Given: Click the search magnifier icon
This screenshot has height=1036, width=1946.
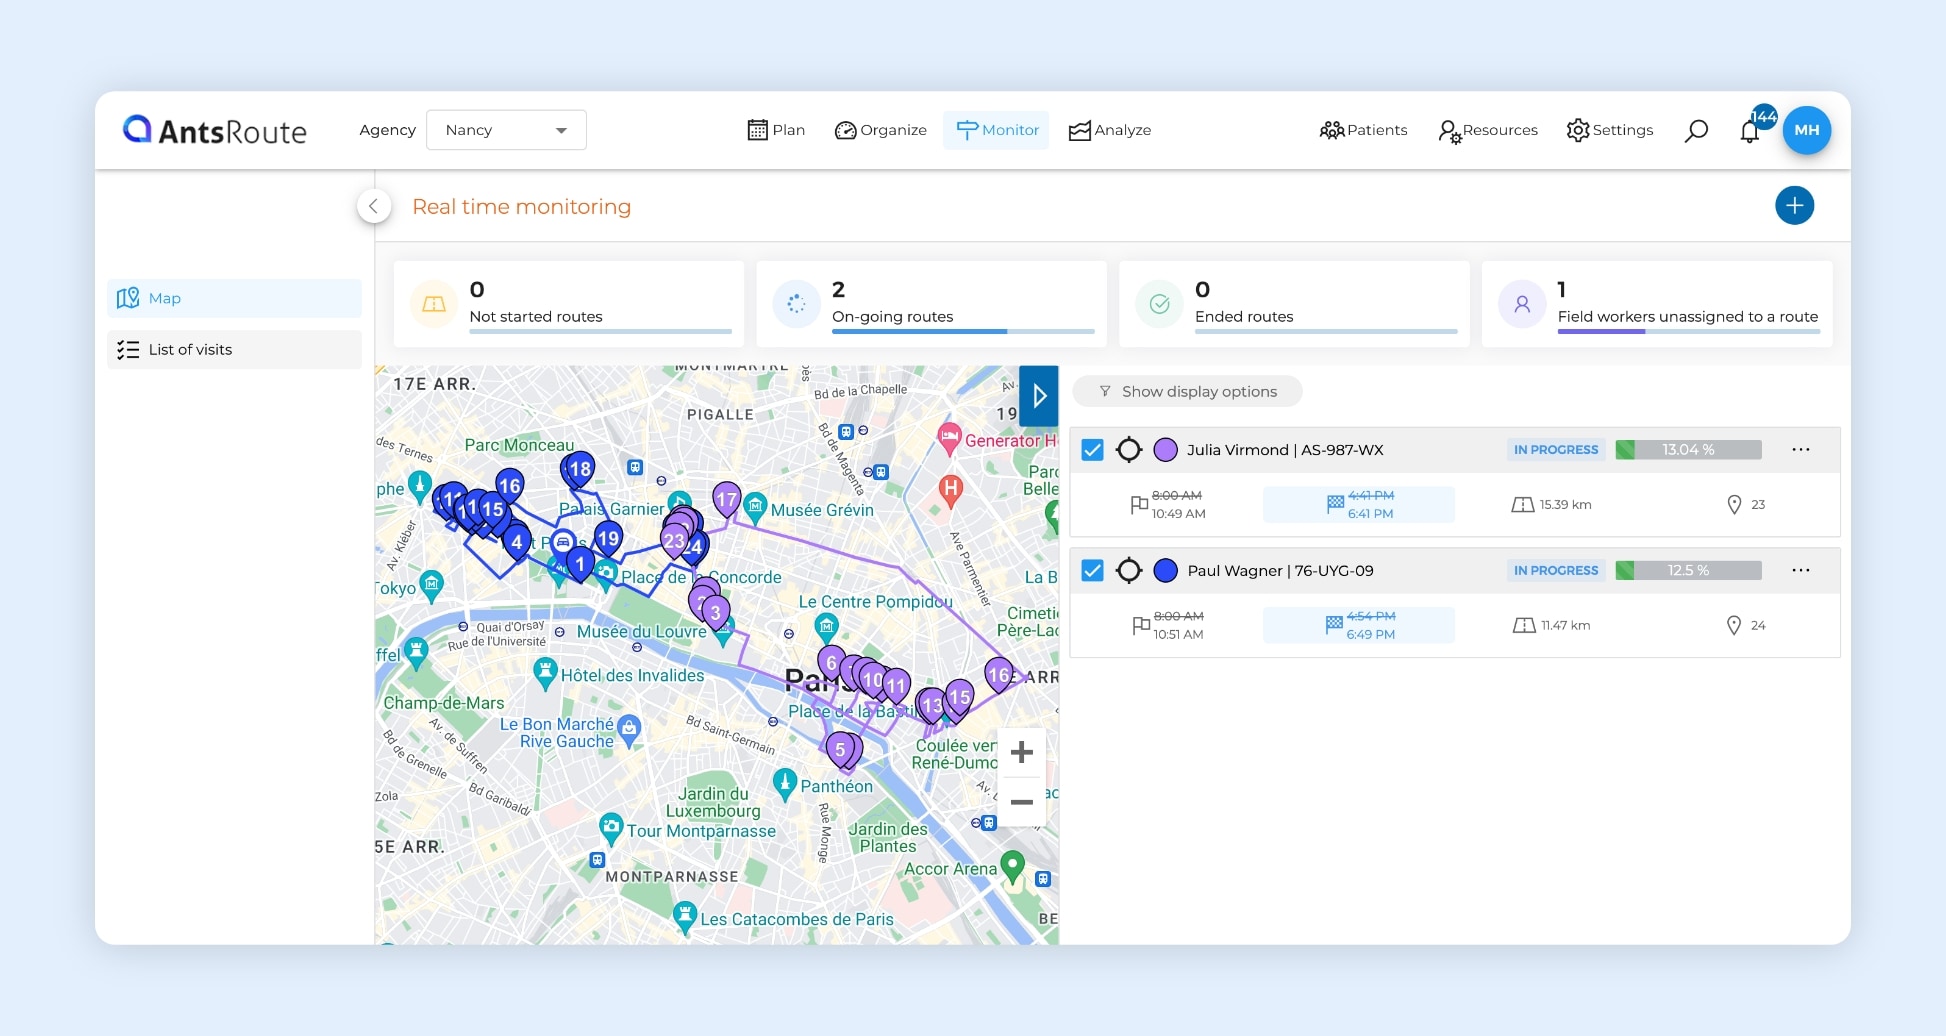Looking at the screenshot, I should coord(1696,130).
